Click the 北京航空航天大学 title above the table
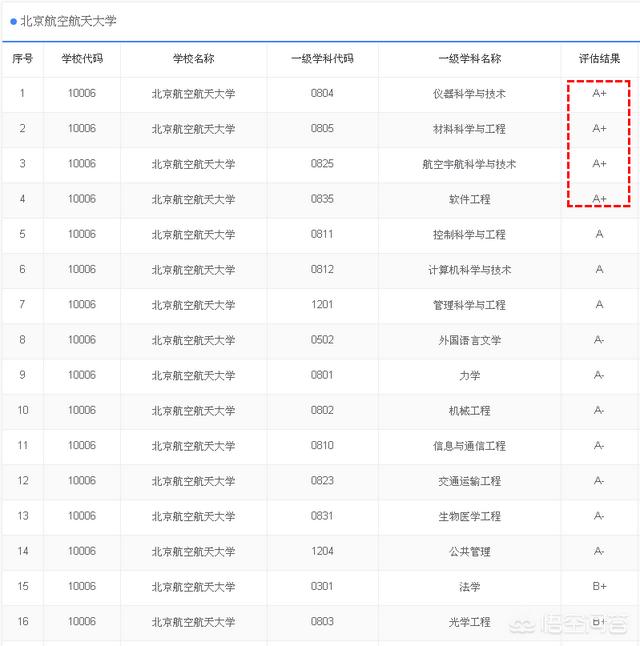Screen dimensions: 640x646 [68, 21]
